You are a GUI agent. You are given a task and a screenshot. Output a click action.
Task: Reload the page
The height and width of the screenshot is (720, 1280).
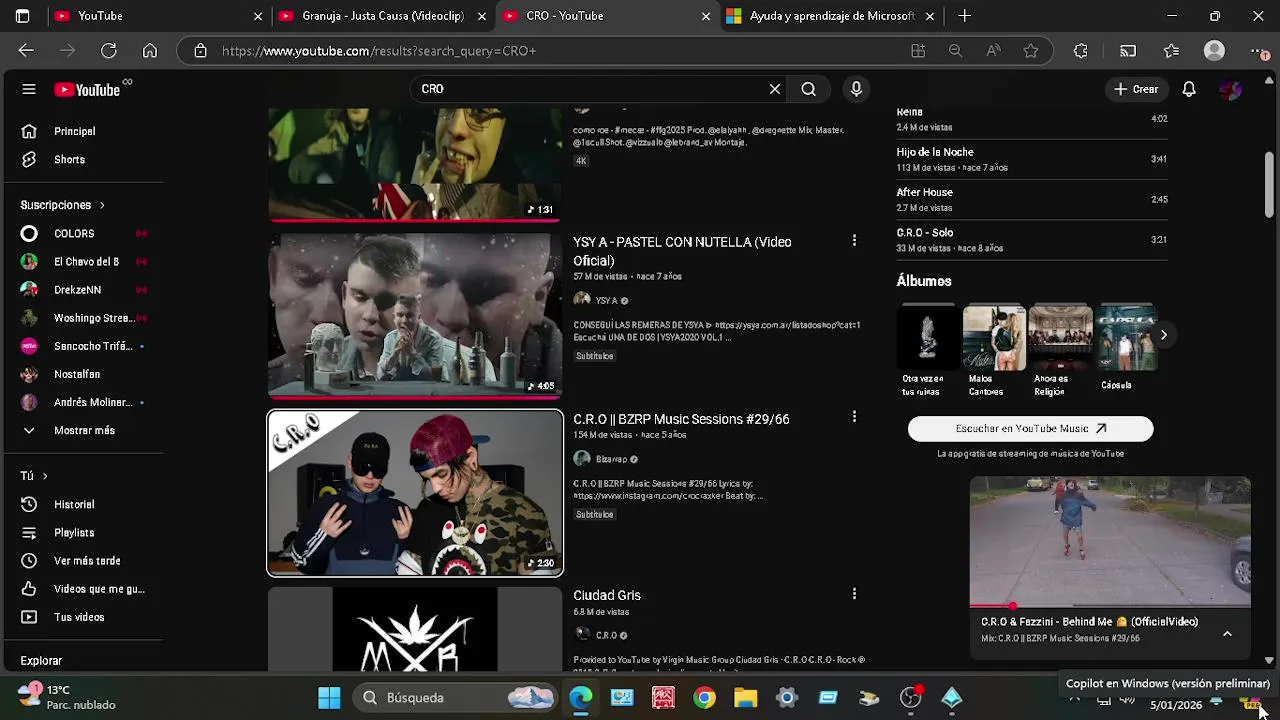(x=108, y=51)
